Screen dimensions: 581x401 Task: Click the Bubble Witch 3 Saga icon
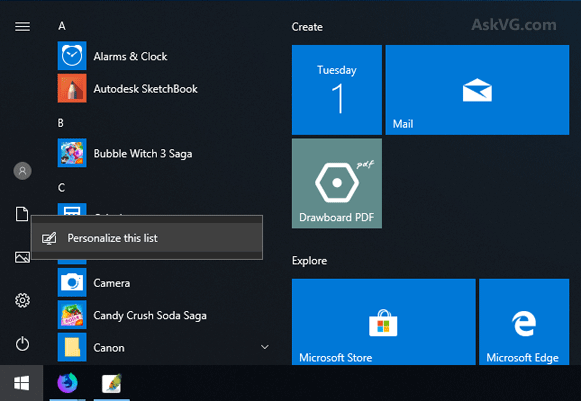point(72,153)
